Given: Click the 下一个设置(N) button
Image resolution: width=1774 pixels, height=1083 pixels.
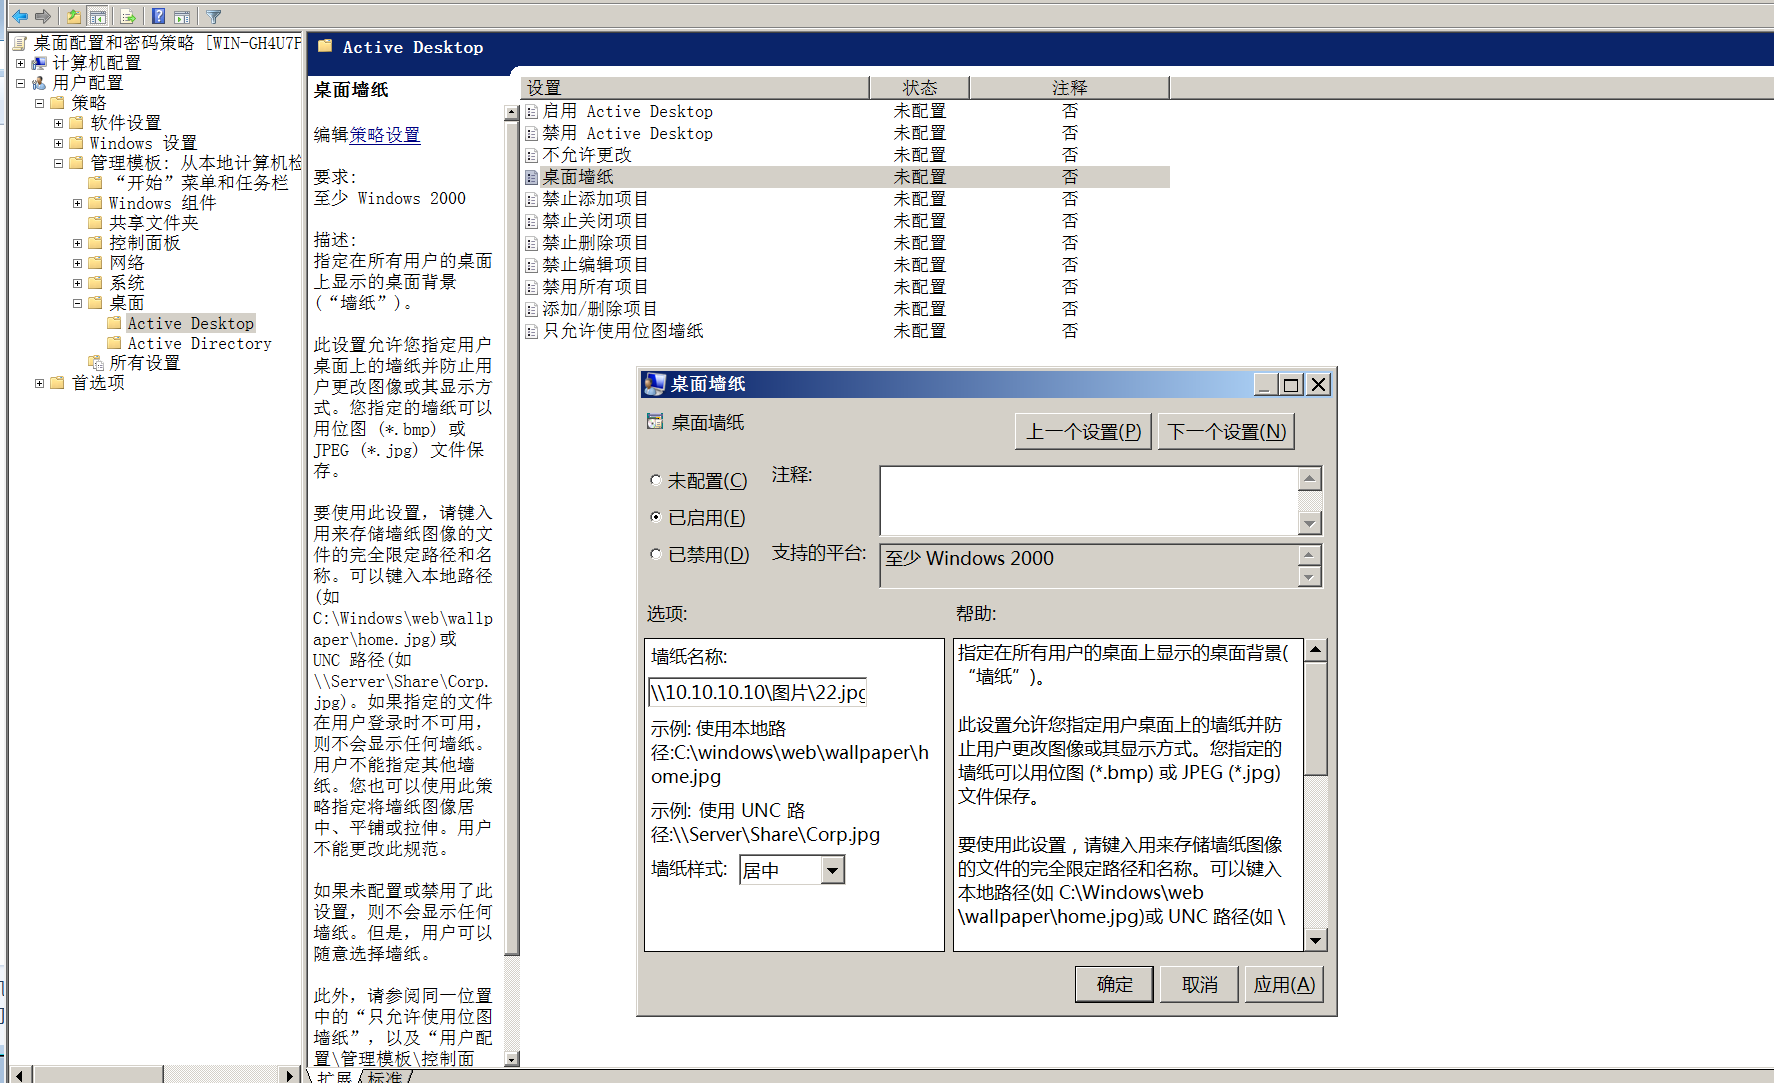Looking at the screenshot, I should click(x=1226, y=431).
